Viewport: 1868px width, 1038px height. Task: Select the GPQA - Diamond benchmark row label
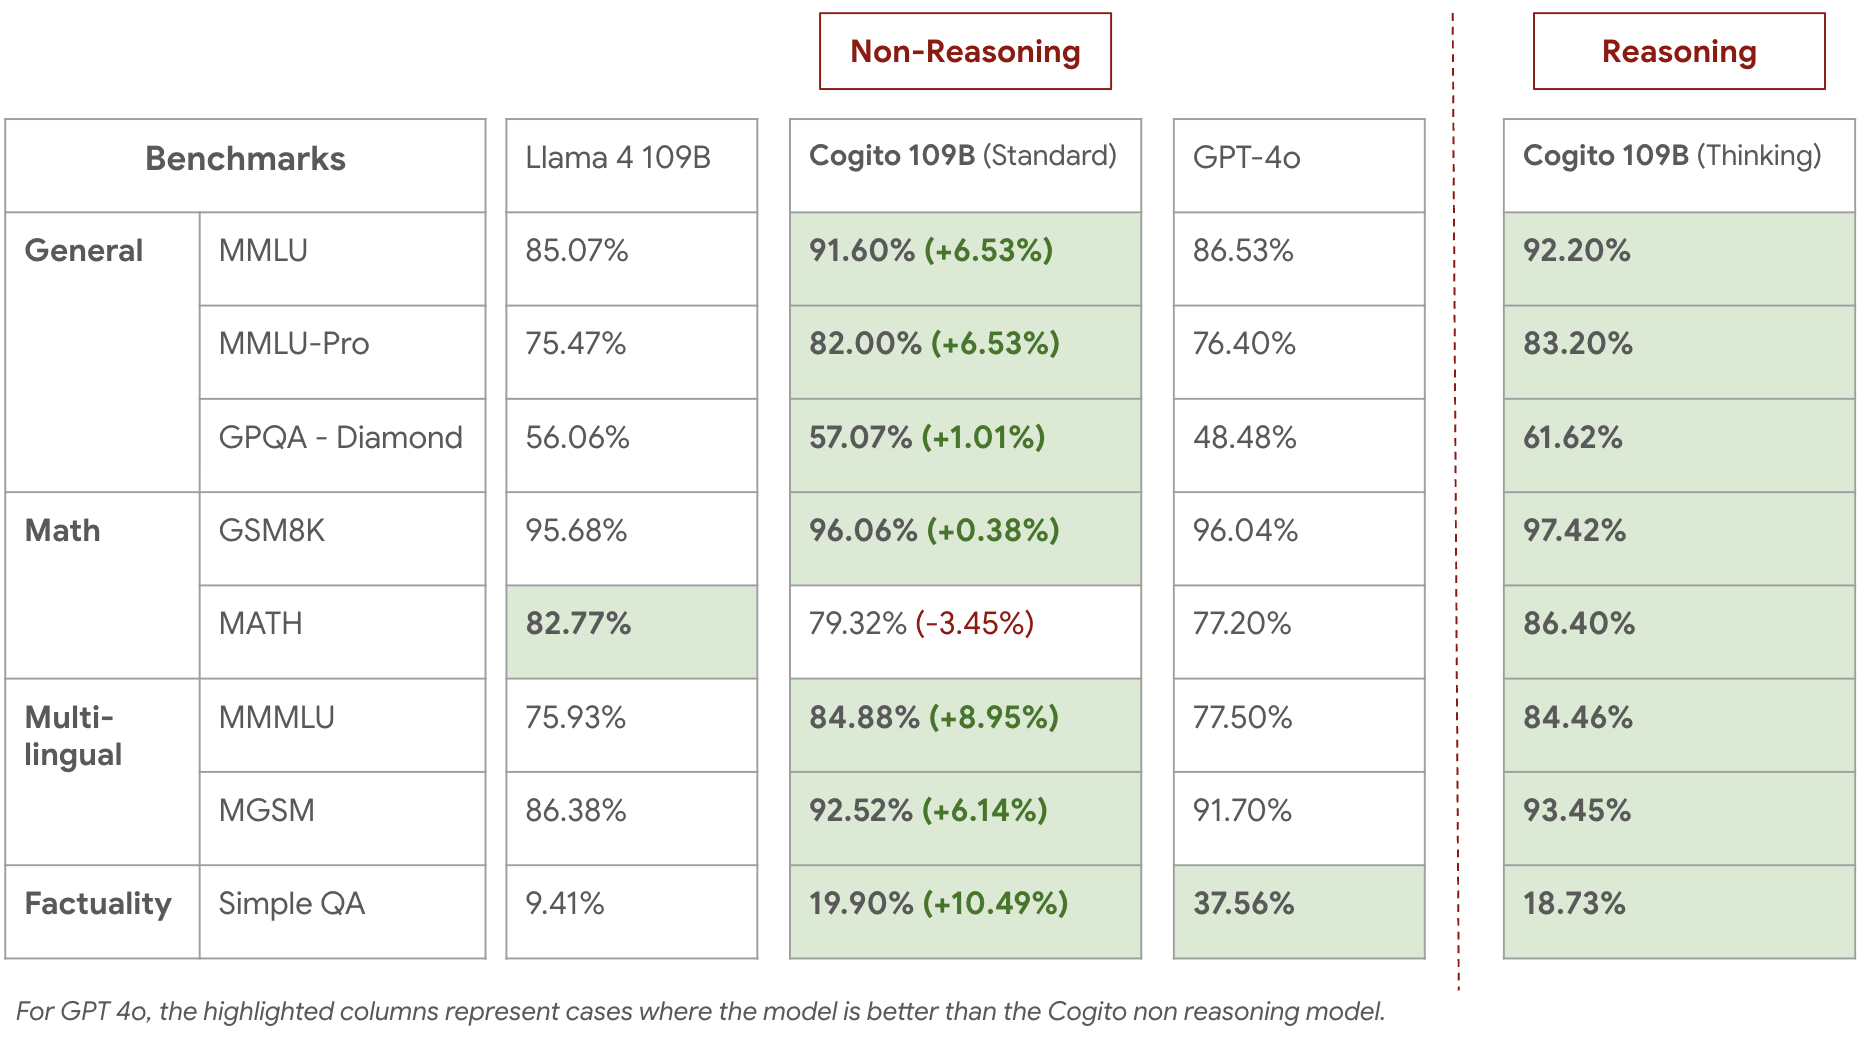341,438
